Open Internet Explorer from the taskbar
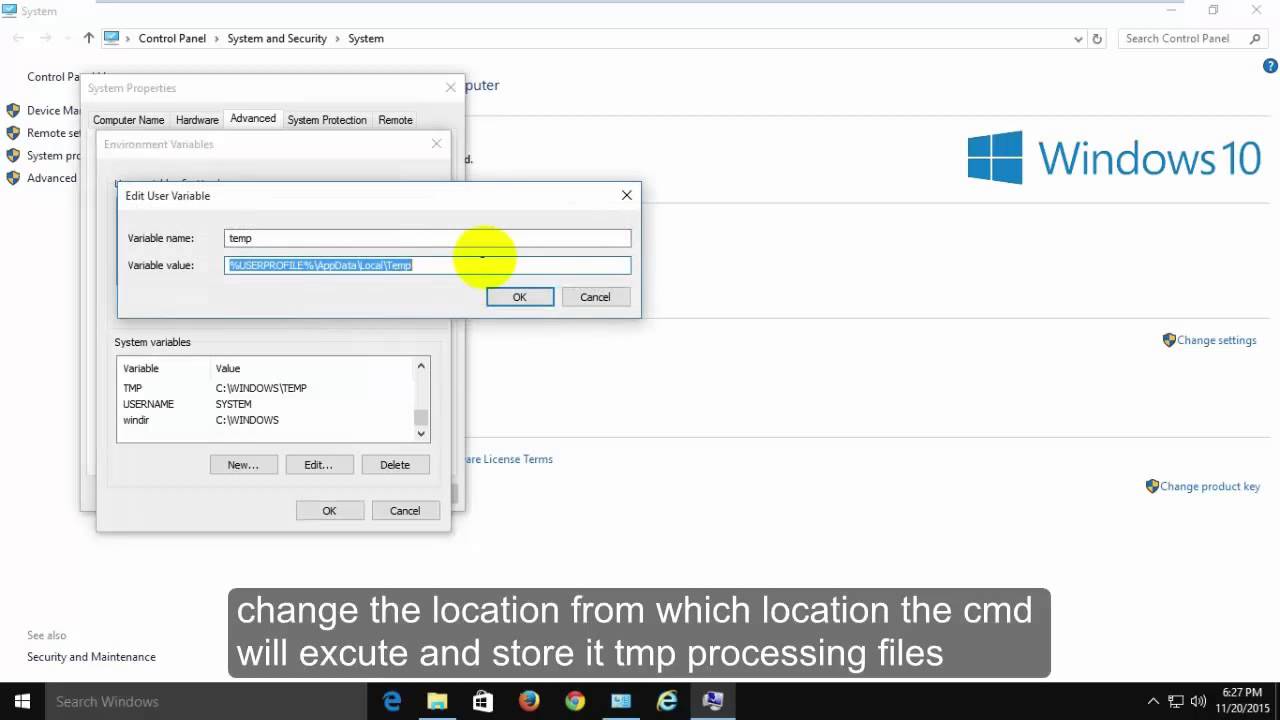The width and height of the screenshot is (1280, 720). 667,701
